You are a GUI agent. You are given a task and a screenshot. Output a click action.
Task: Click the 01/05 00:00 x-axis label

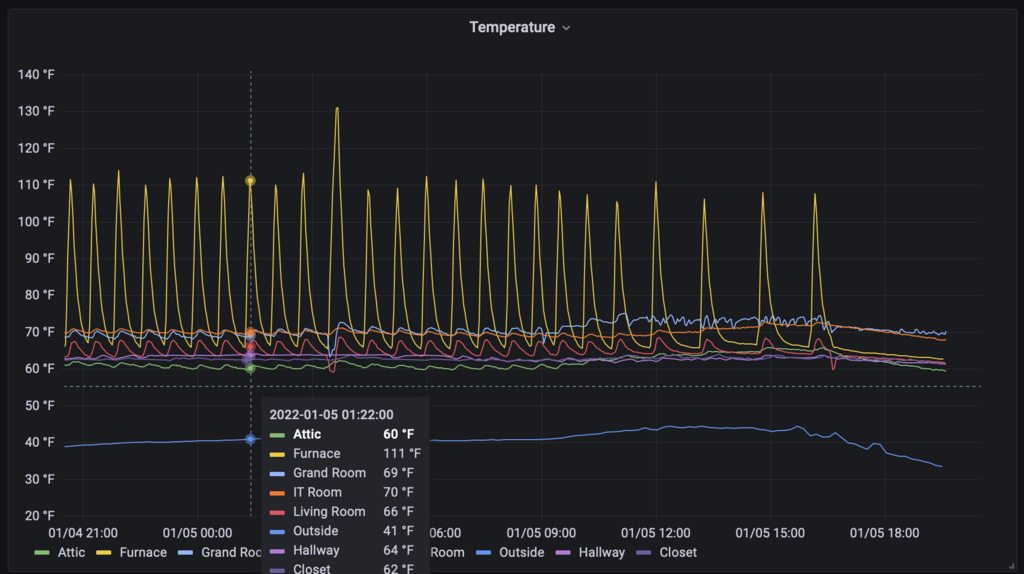pos(197,533)
